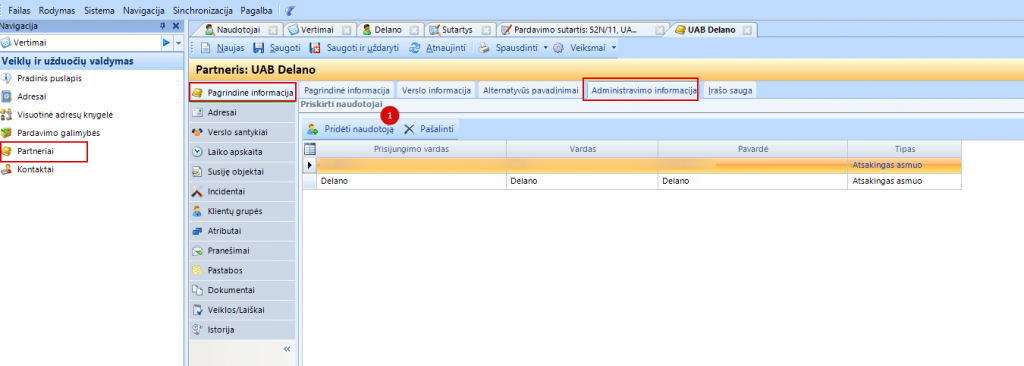Click the Pašalinti button
Viewport: 1024px width, 366px height.
click(x=428, y=129)
